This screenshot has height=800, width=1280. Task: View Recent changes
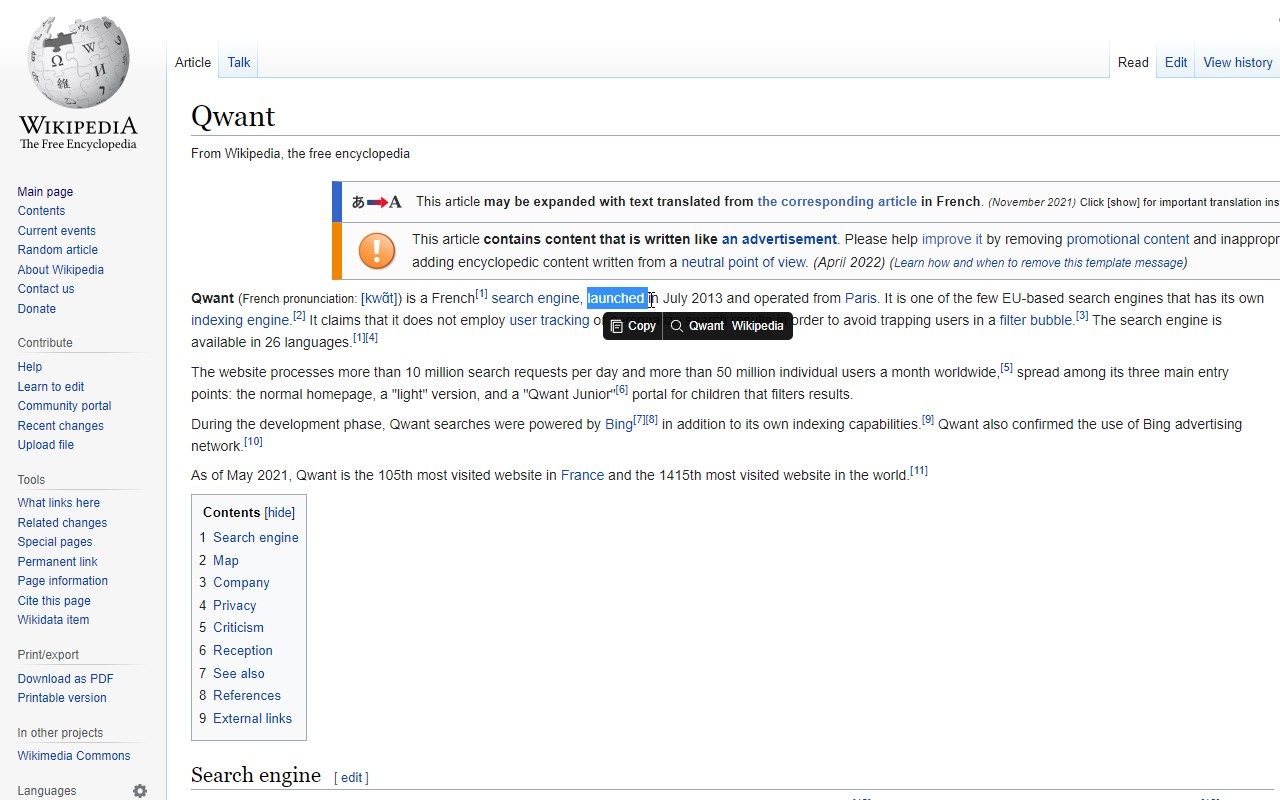(x=61, y=426)
